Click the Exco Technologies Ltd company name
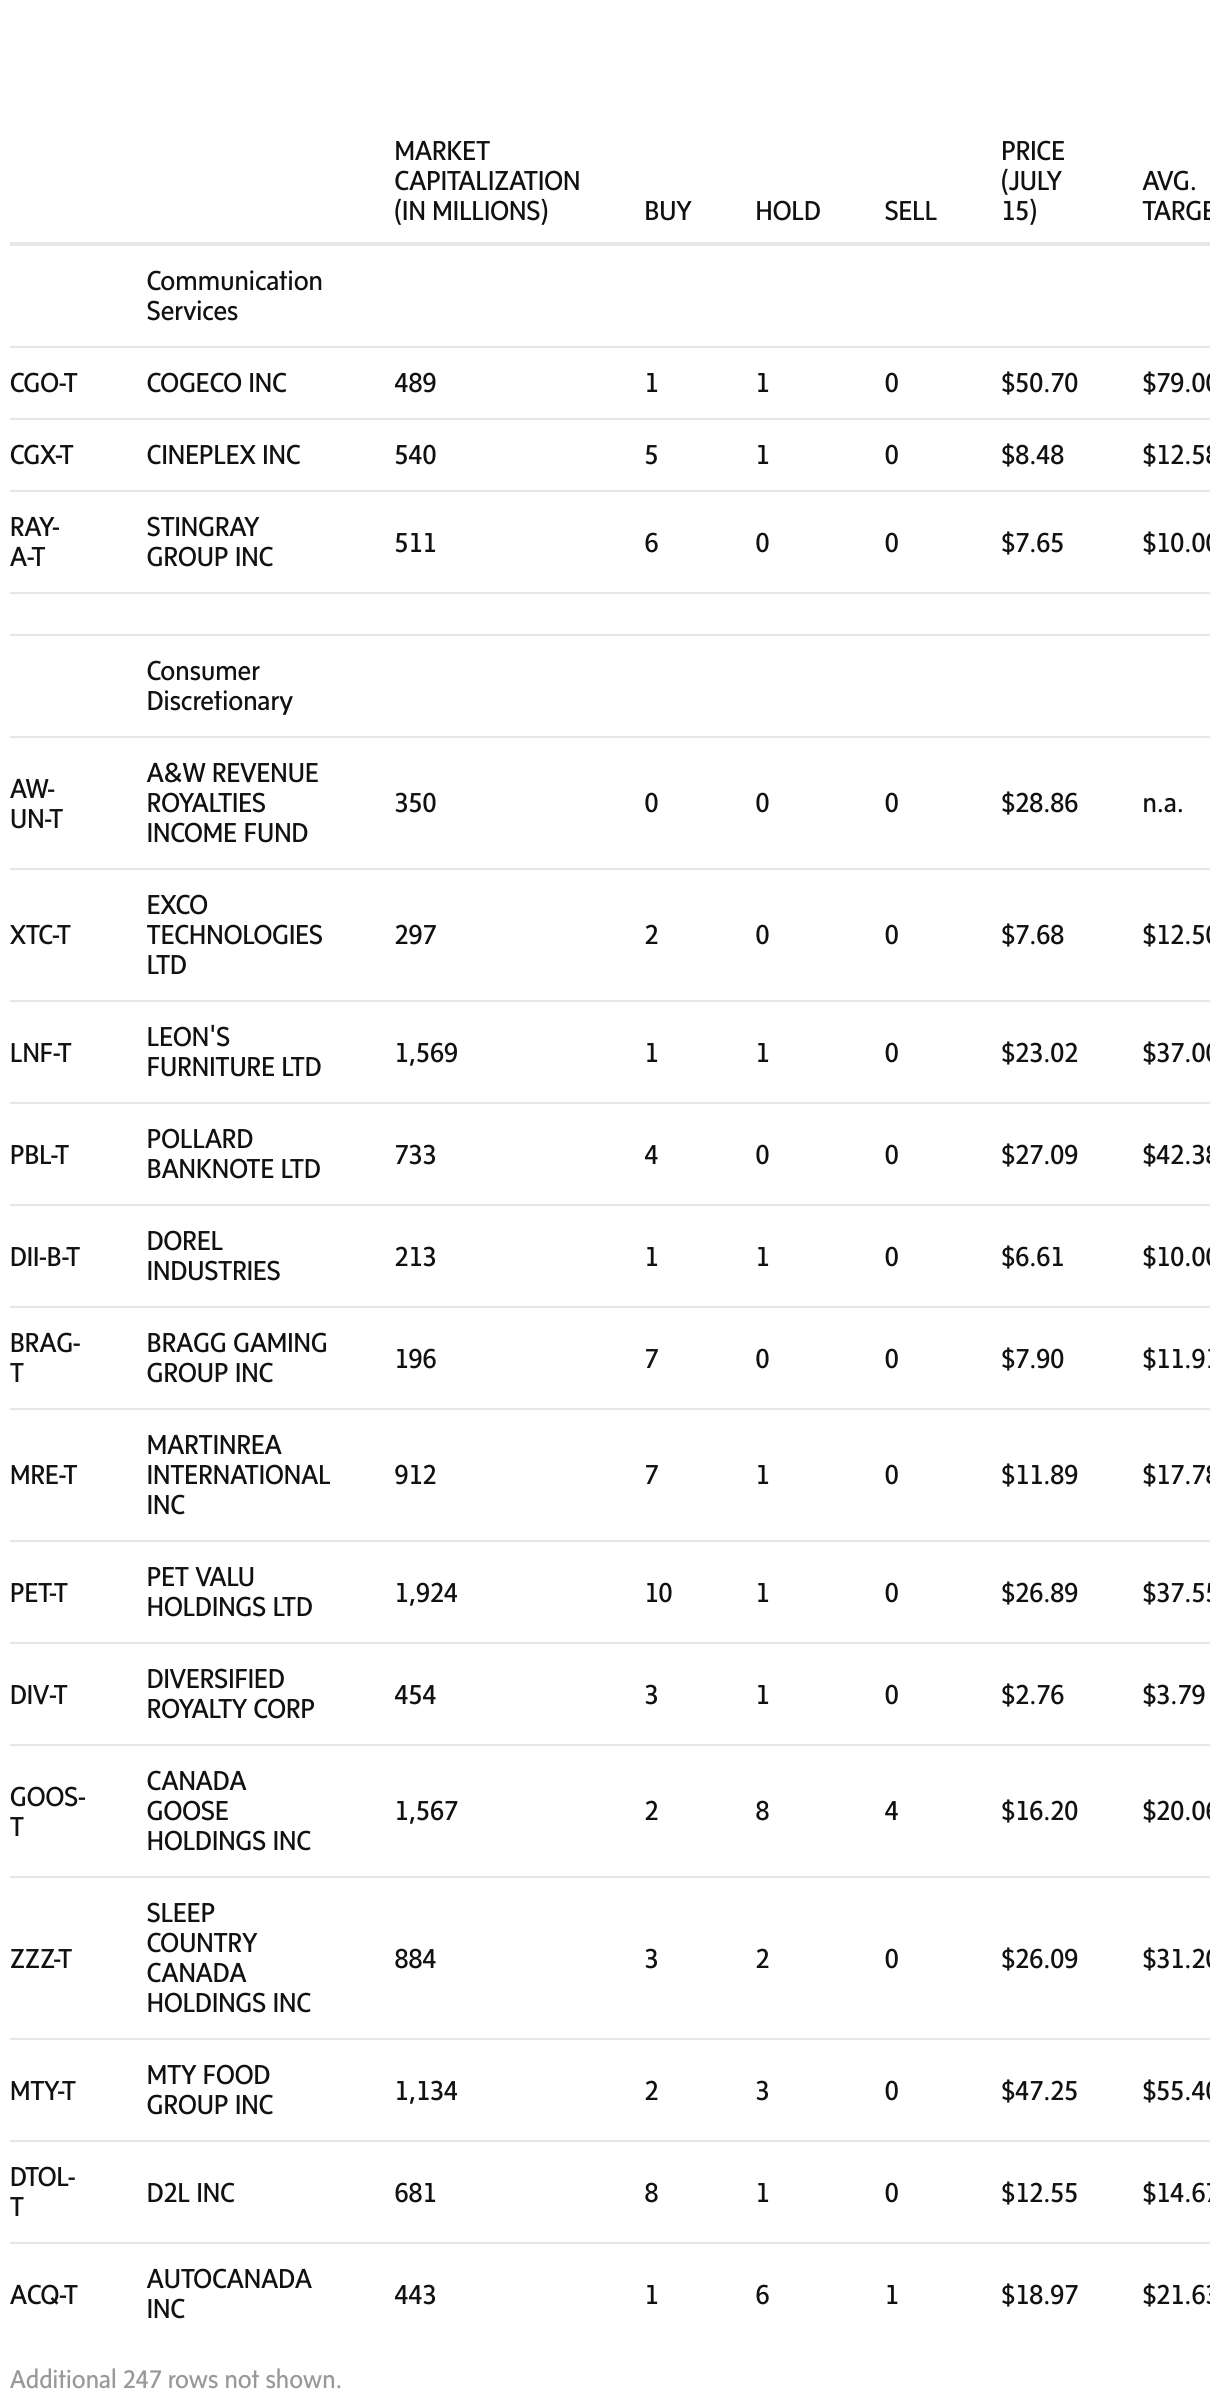Viewport: 1220px width, 2404px height. tap(234, 935)
